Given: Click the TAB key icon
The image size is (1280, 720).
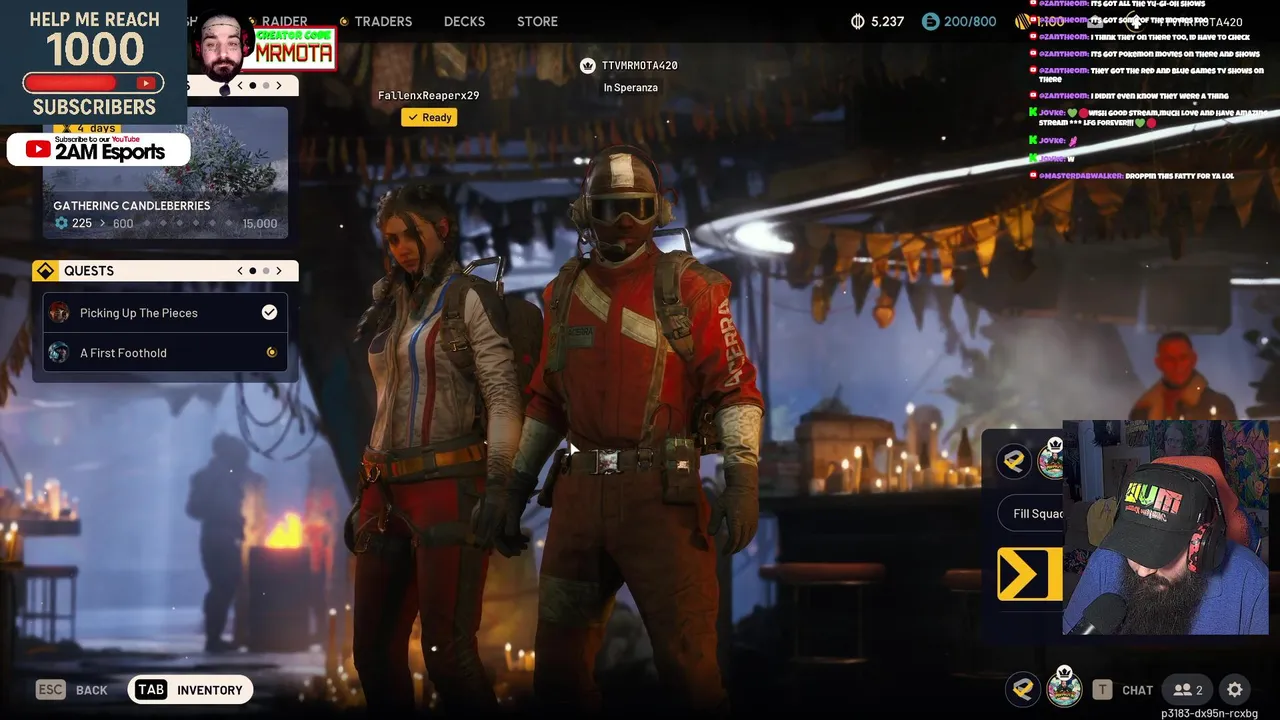Looking at the screenshot, I should point(151,690).
